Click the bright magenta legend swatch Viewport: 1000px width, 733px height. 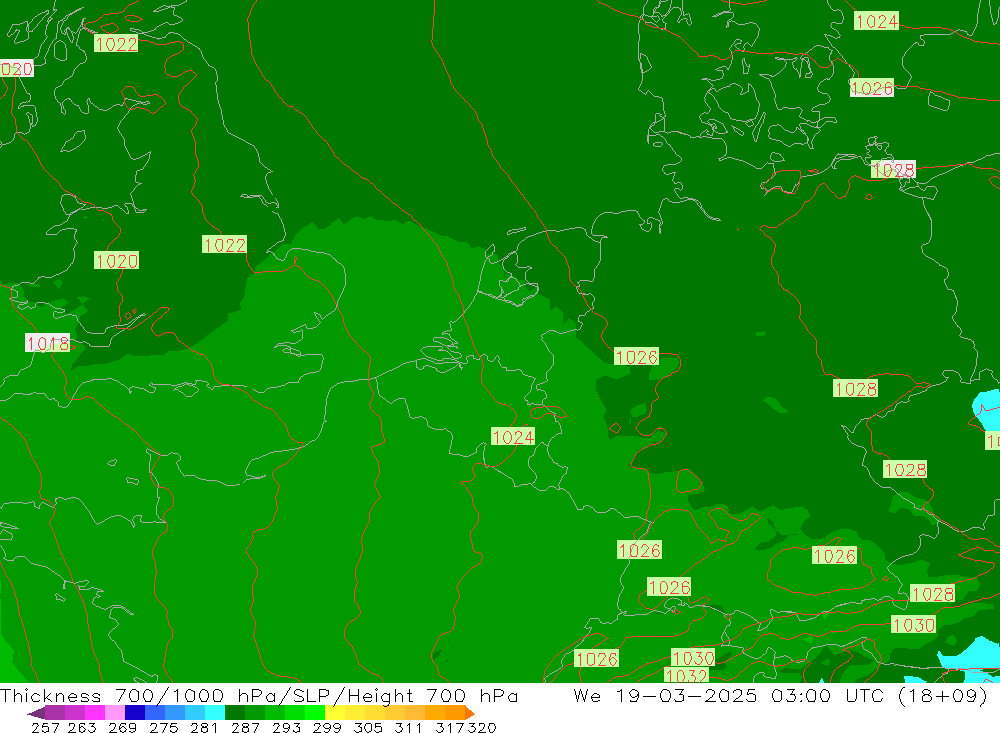(95, 713)
